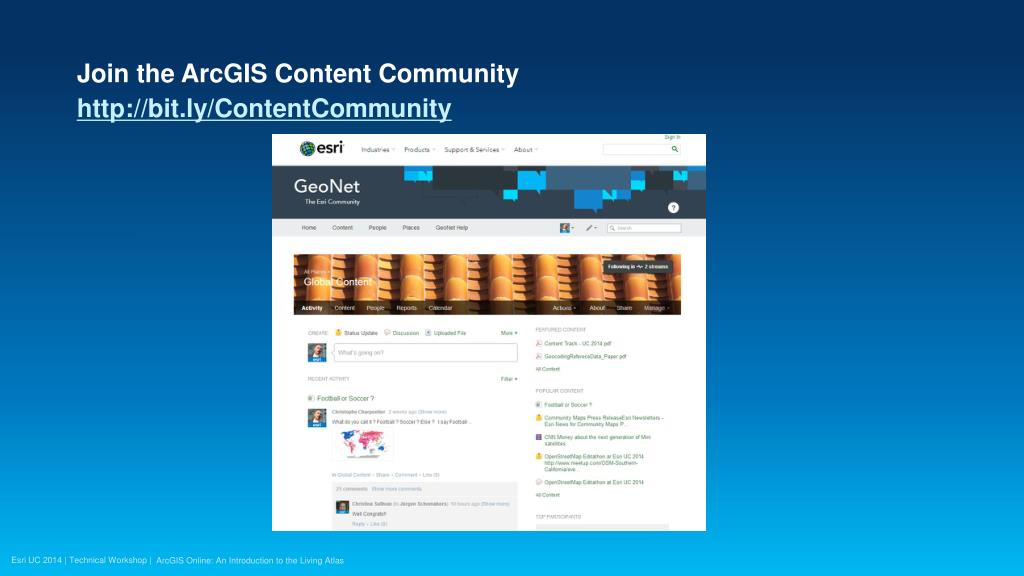Click the Following in 2 streams button
This screenshot has width=1024, height=576.
638,266
